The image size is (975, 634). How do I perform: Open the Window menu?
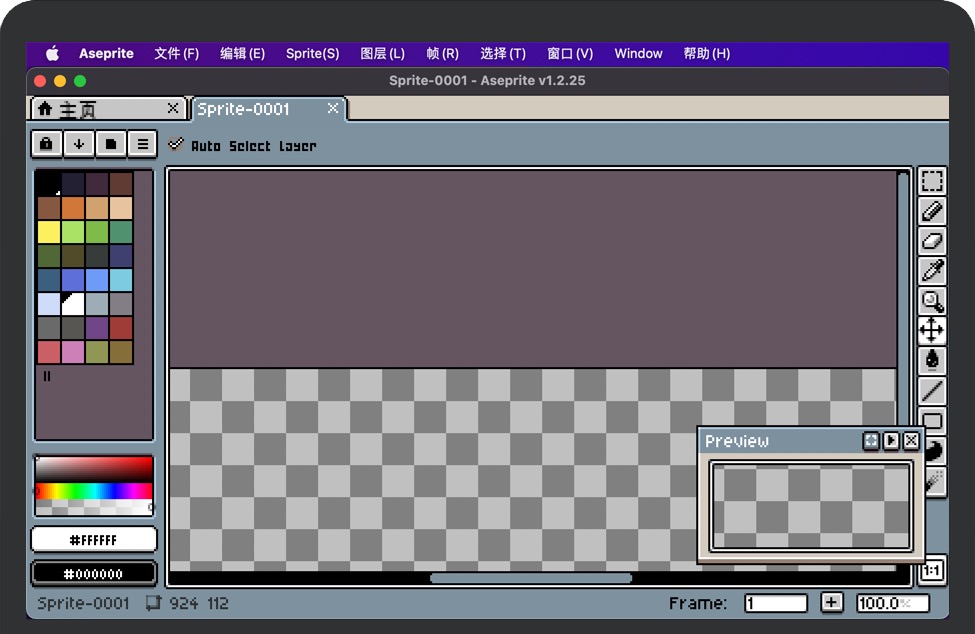tap(639, 53)
